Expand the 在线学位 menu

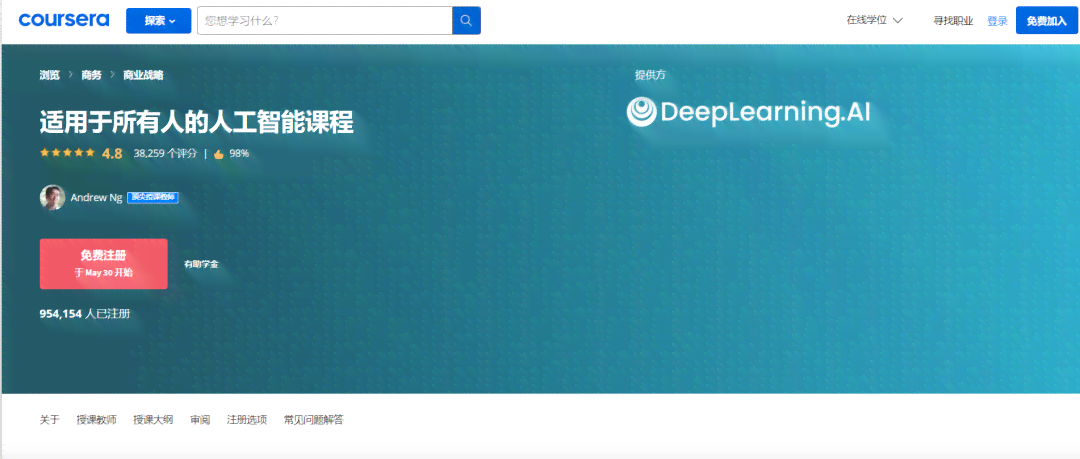874,21
